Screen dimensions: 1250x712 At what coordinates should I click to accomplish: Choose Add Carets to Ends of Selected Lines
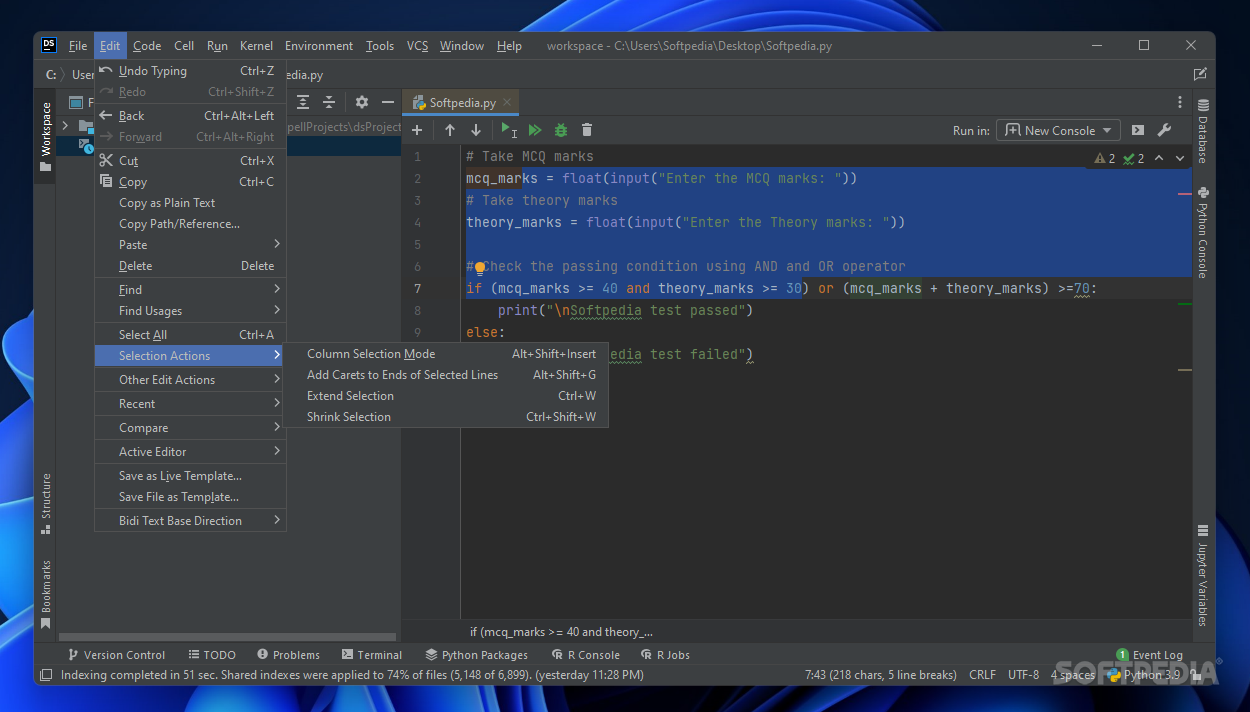coord(446,374)
